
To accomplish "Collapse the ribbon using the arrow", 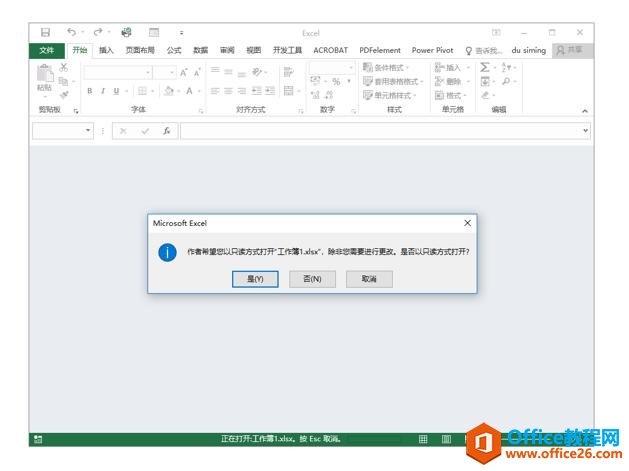I will (x=585, y=111).
